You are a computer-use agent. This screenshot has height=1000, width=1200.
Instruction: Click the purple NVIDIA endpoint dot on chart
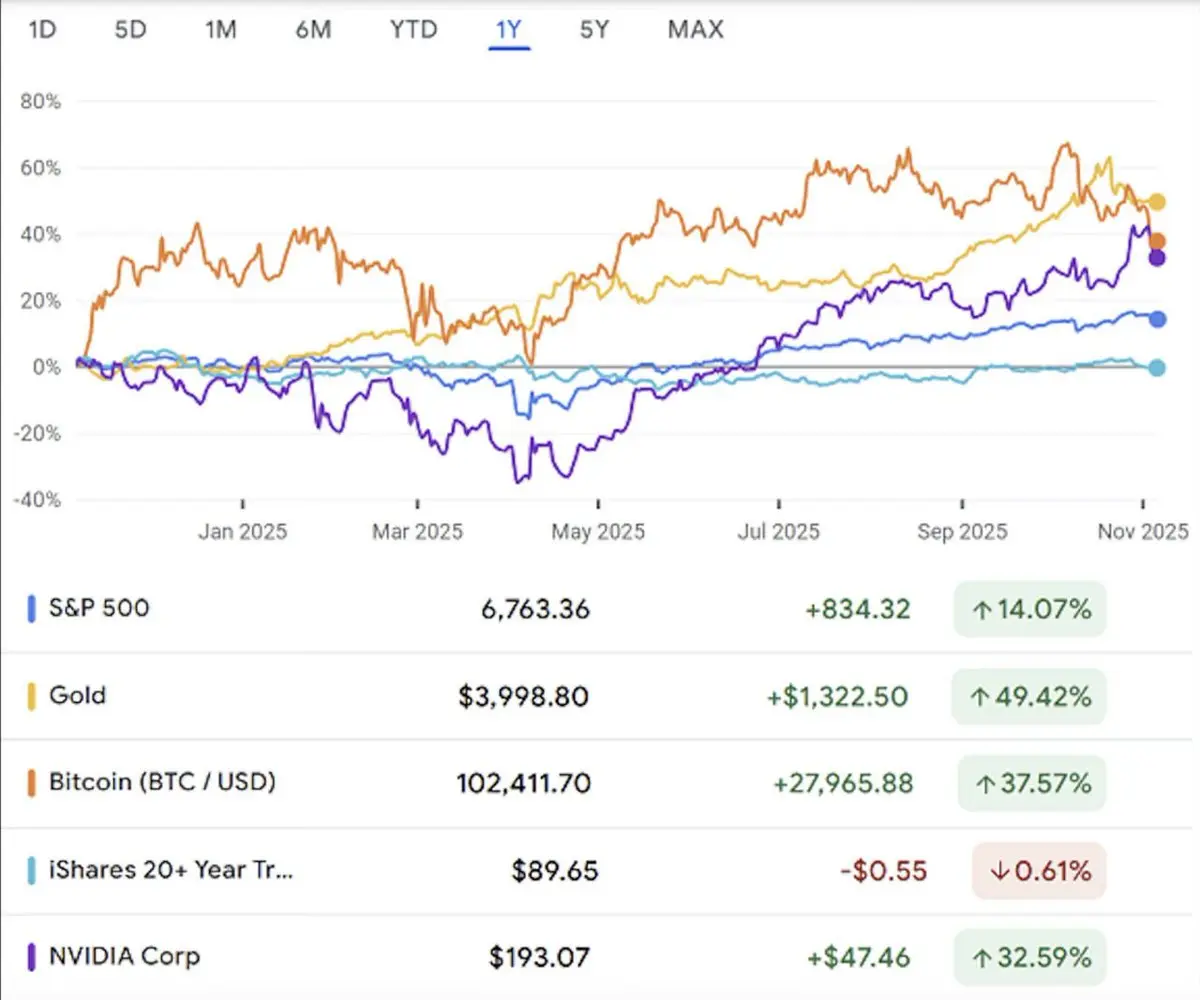(x=1157, y=258)
